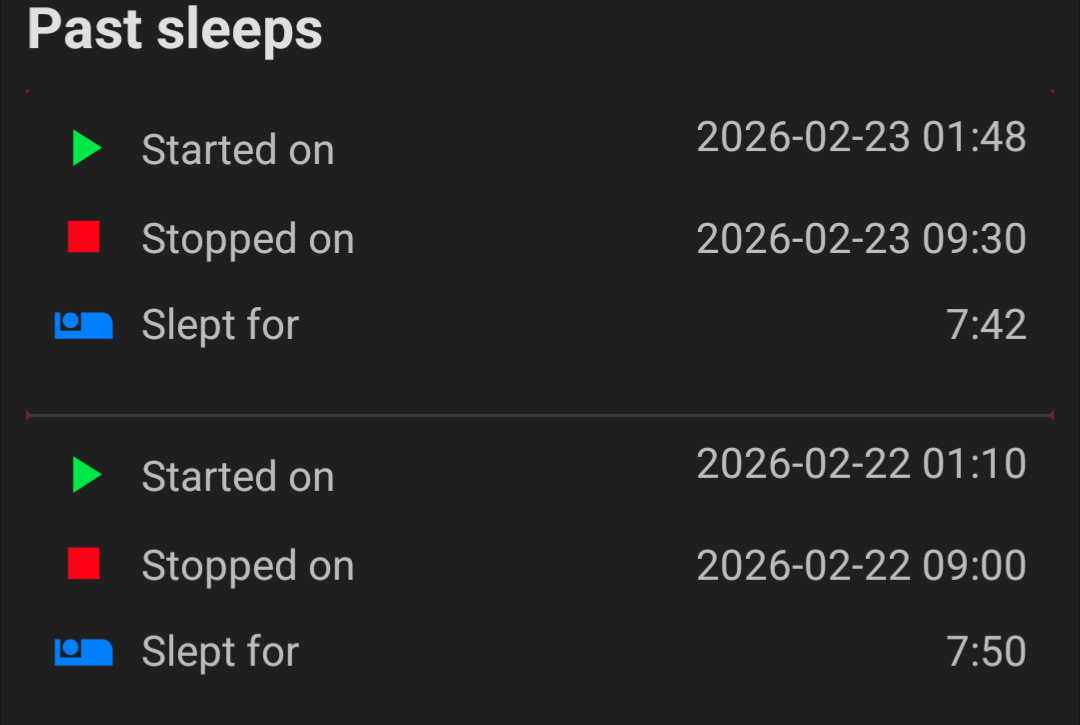Viewport: 1080px width, 725px height.
Task: Select "Stopped on" label of Feb 23 entry
Action: pyautogui.click(x=248, y=239)
